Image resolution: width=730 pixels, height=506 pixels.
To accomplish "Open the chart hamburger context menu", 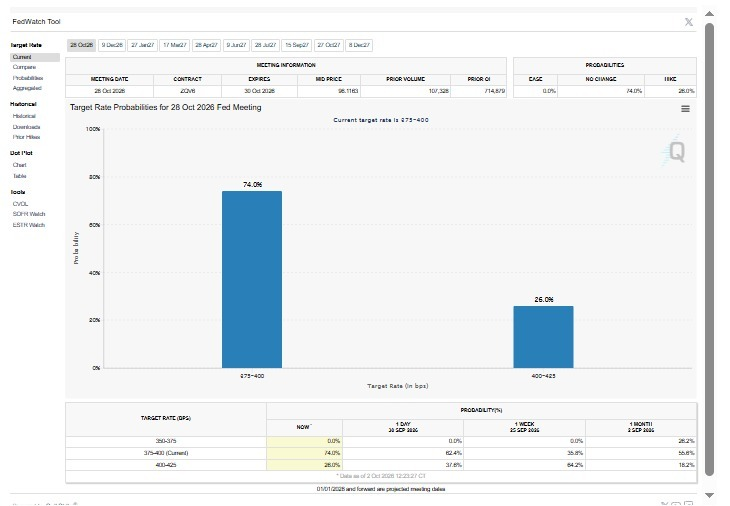I will click(x=685, y=109).
